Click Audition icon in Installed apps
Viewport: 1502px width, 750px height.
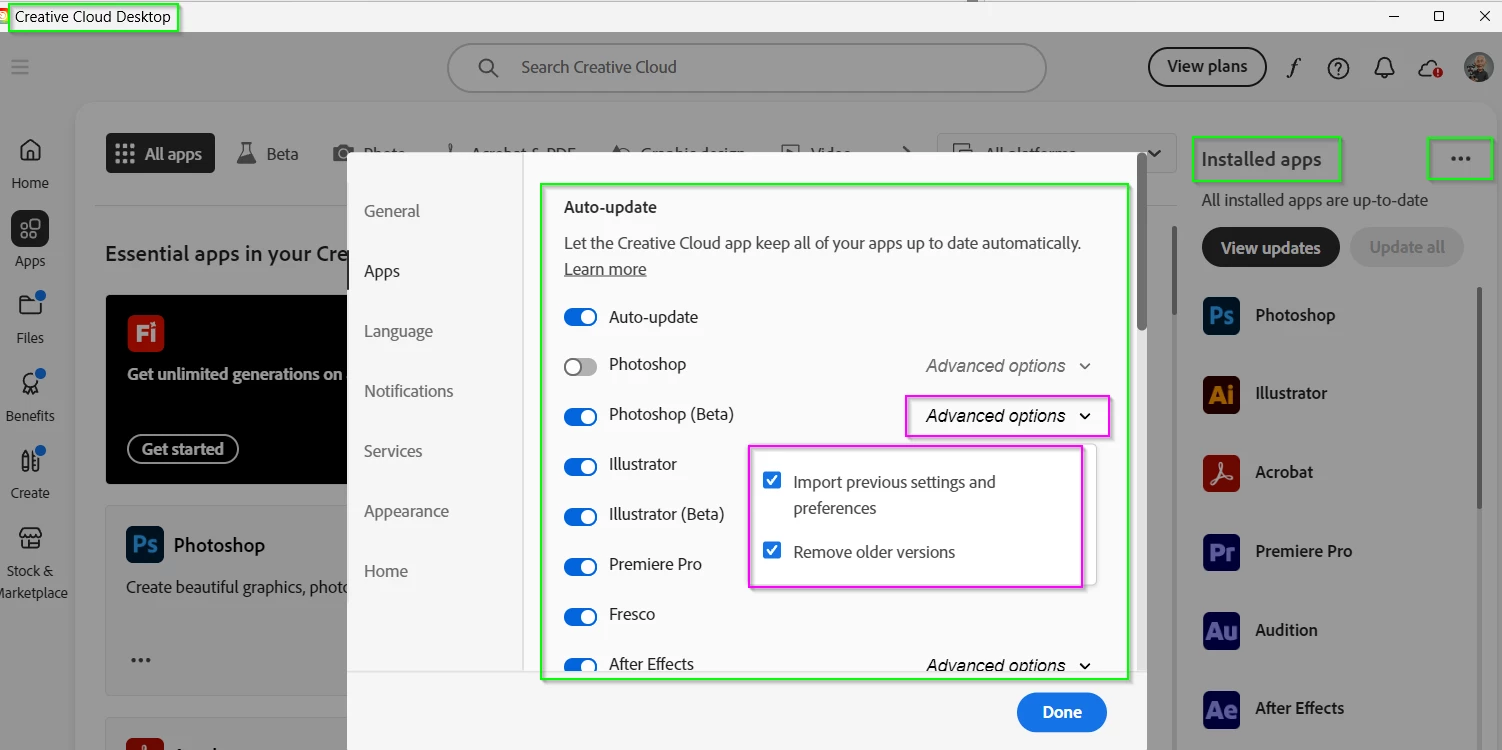tap(1221, 630)
